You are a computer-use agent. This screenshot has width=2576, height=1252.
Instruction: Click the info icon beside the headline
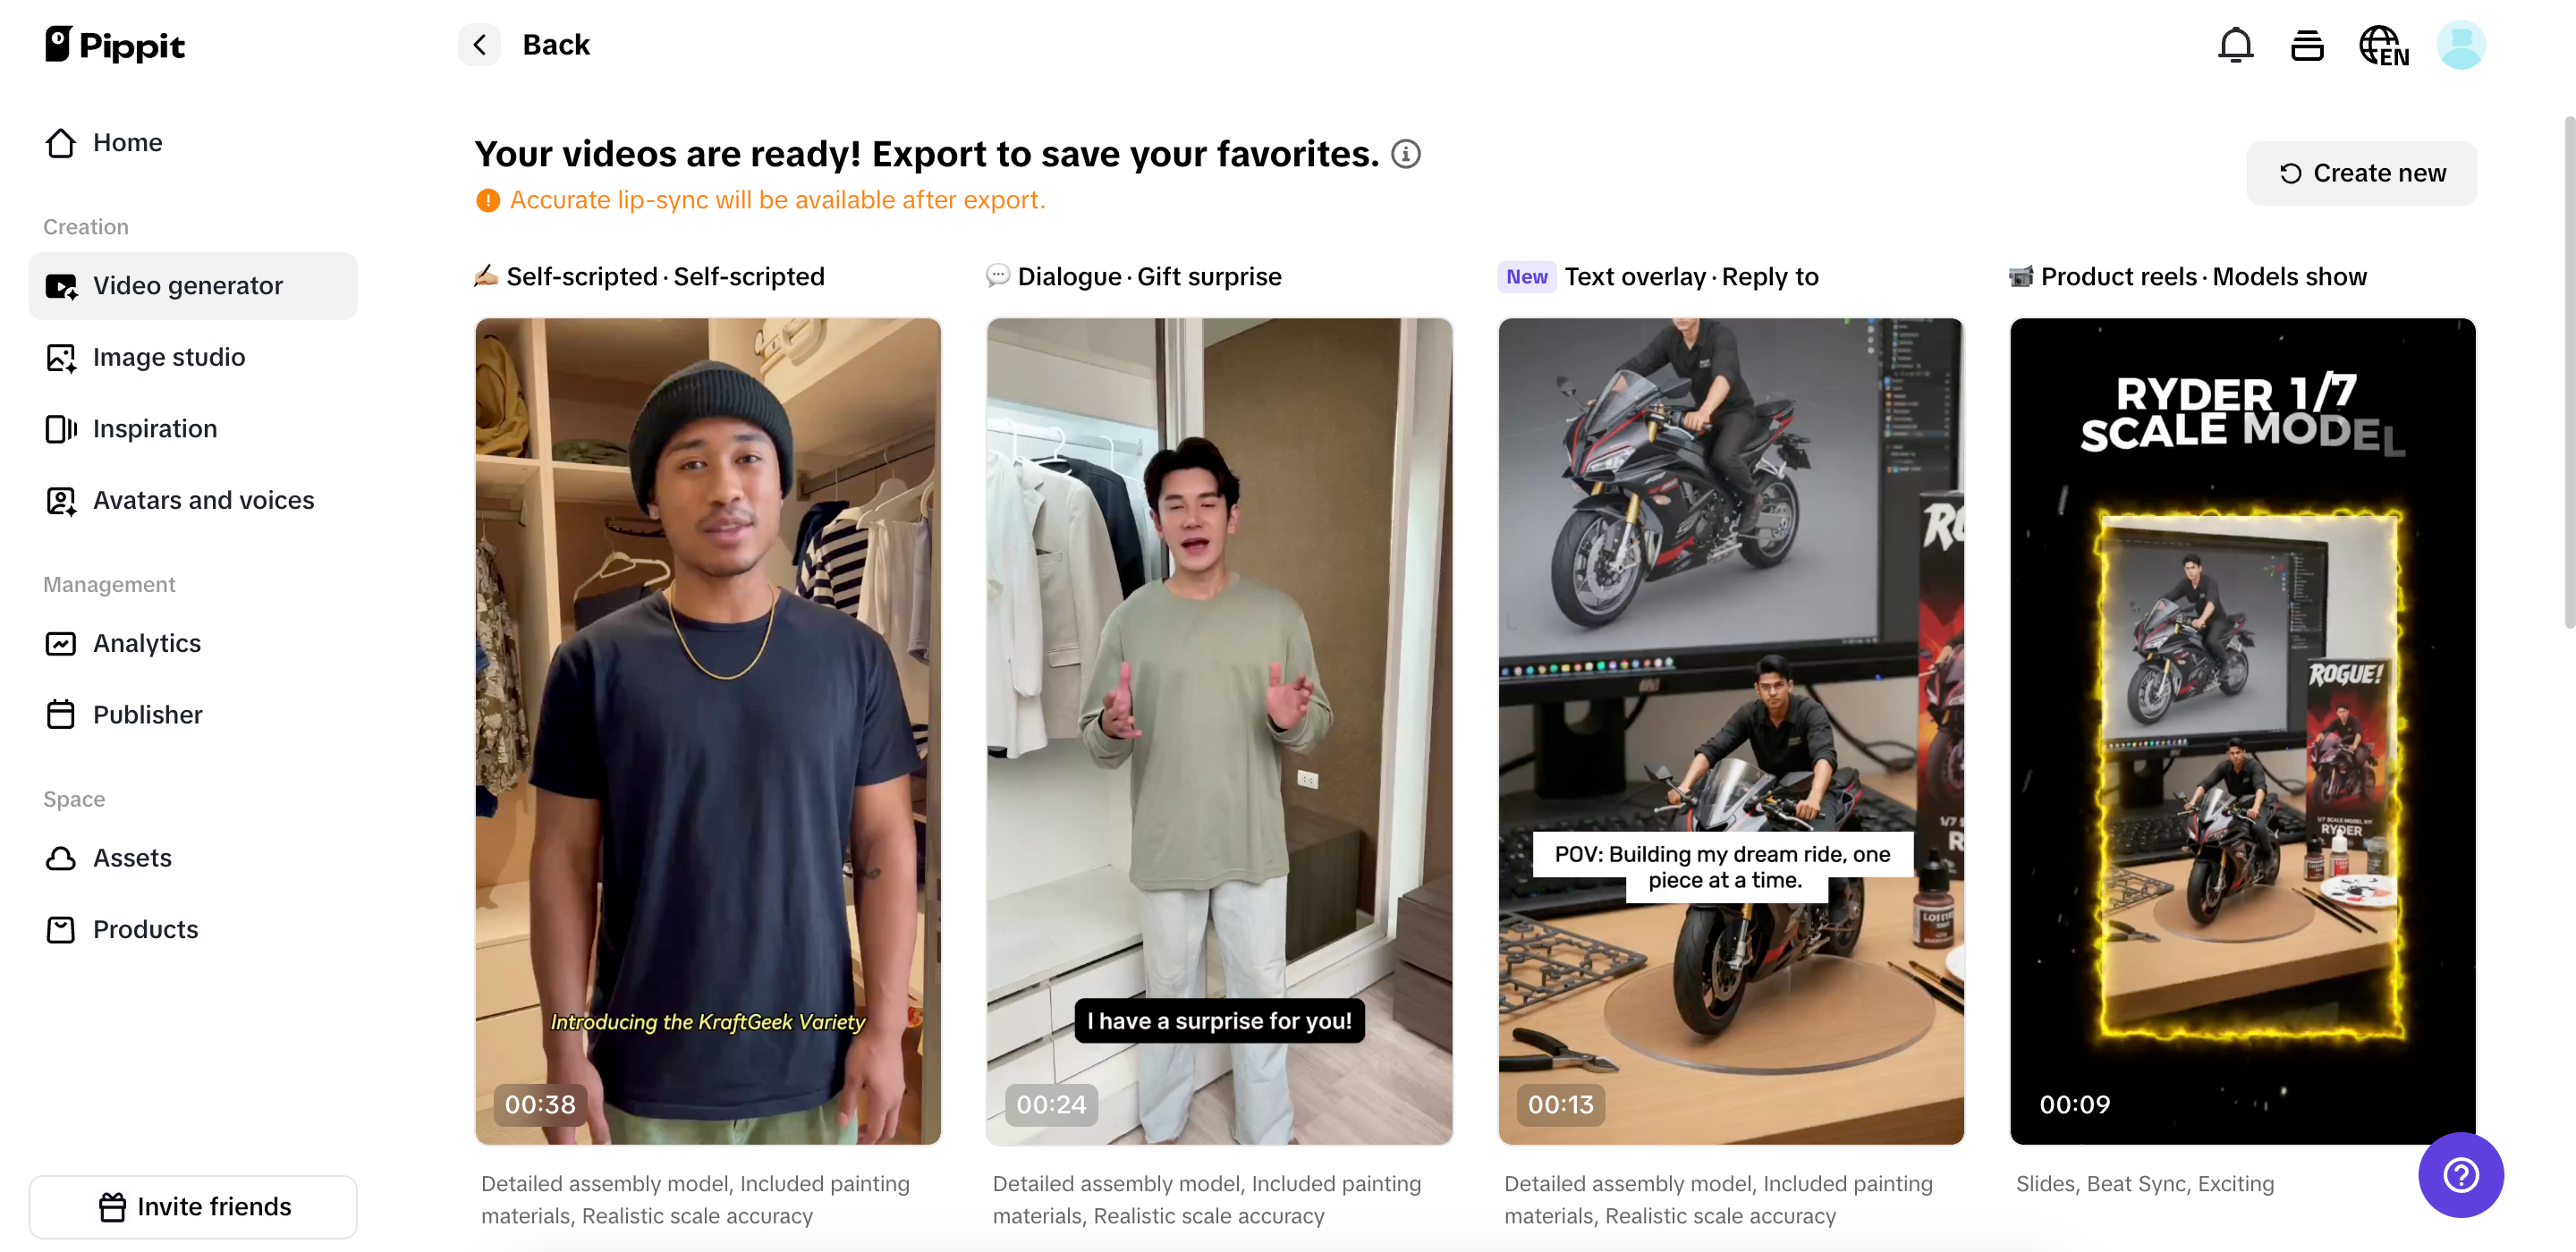click(1405, 153)
